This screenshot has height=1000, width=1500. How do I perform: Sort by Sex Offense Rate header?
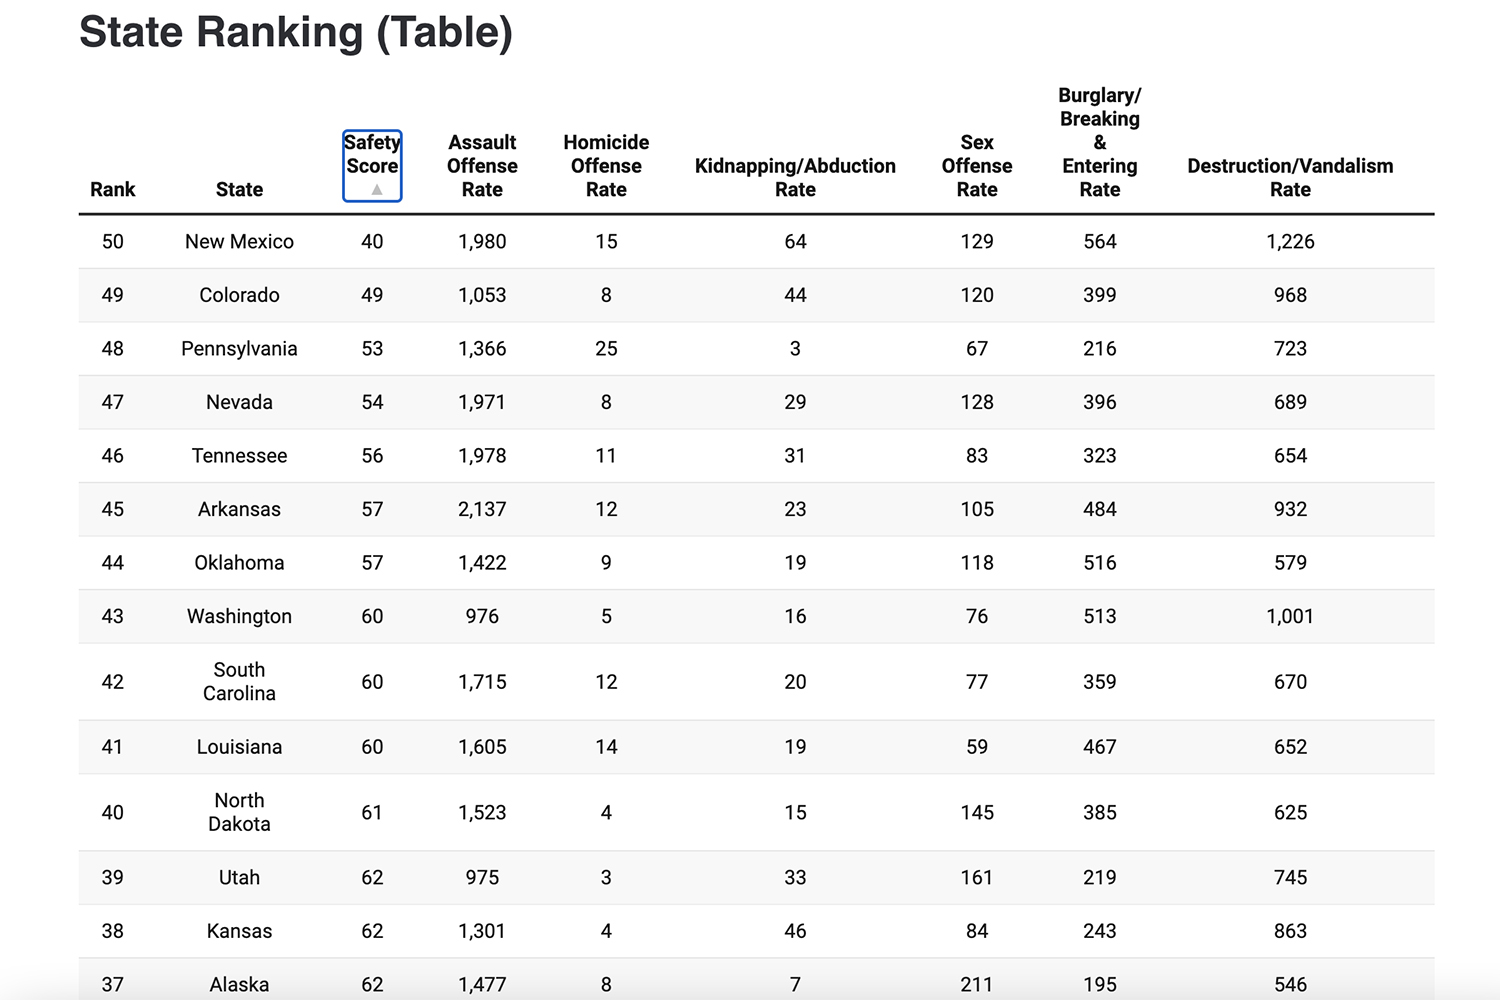(x=976, y=166)
